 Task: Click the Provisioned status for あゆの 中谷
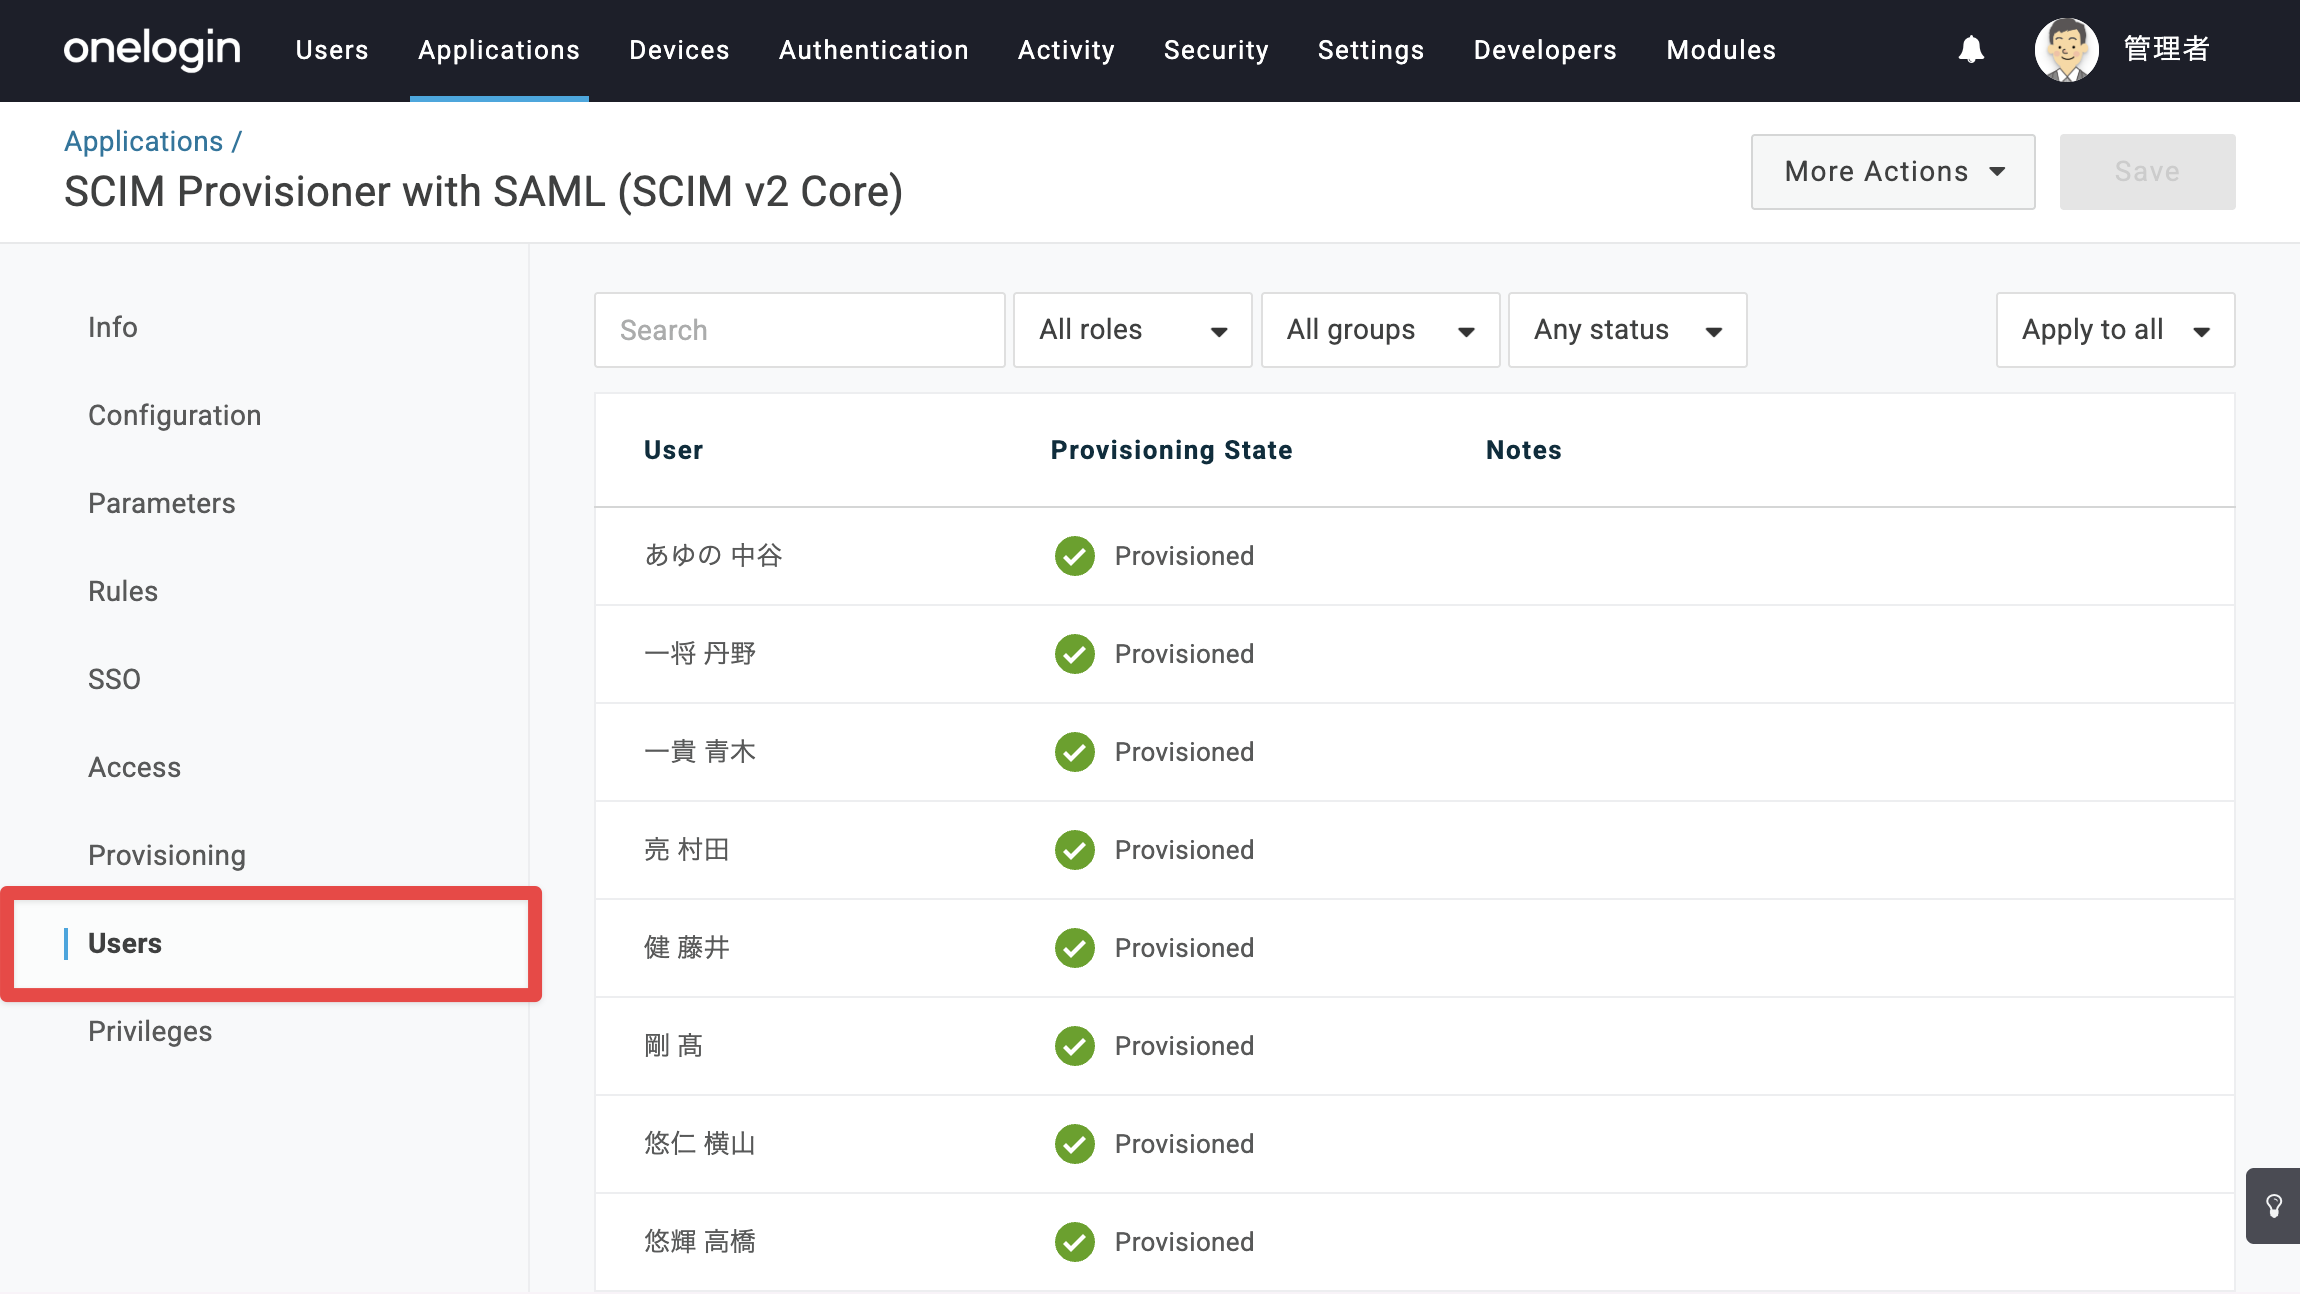point(1184,556)
